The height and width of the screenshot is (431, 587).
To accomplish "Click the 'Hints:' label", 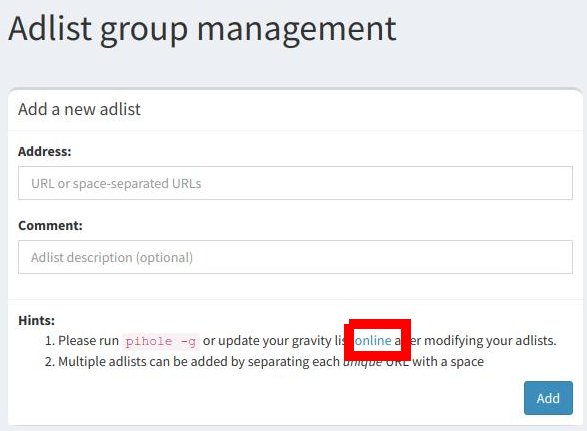I will coord(36,321).
